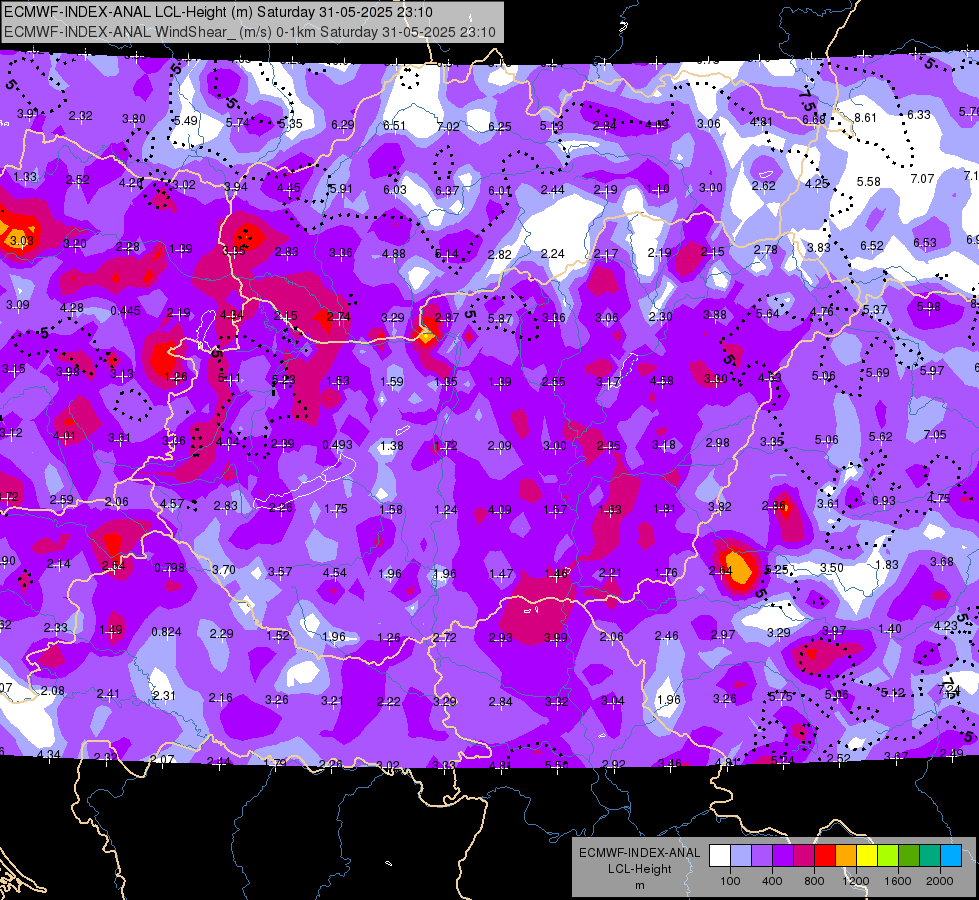Click the wind shear value "5.74"

237,123
